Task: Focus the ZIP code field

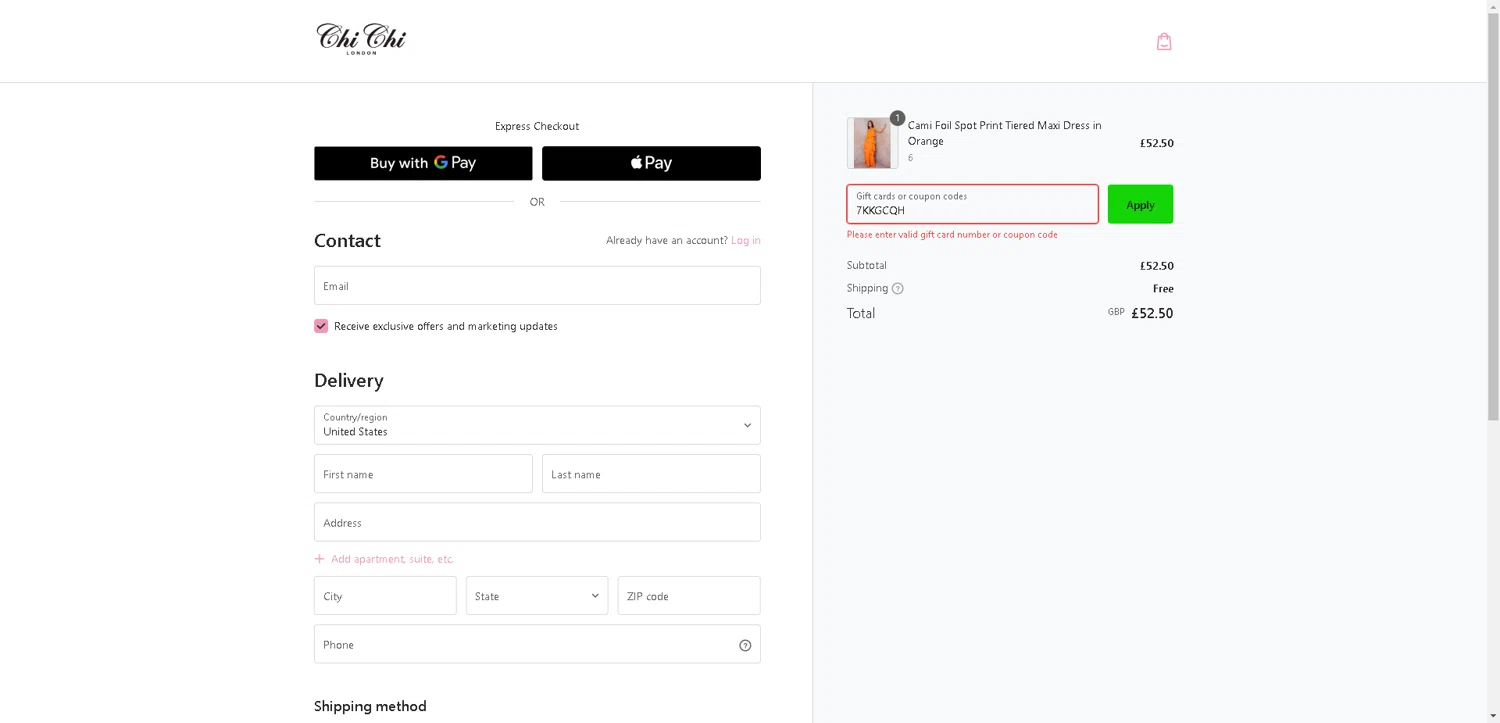Action: (x=689, y=596)
